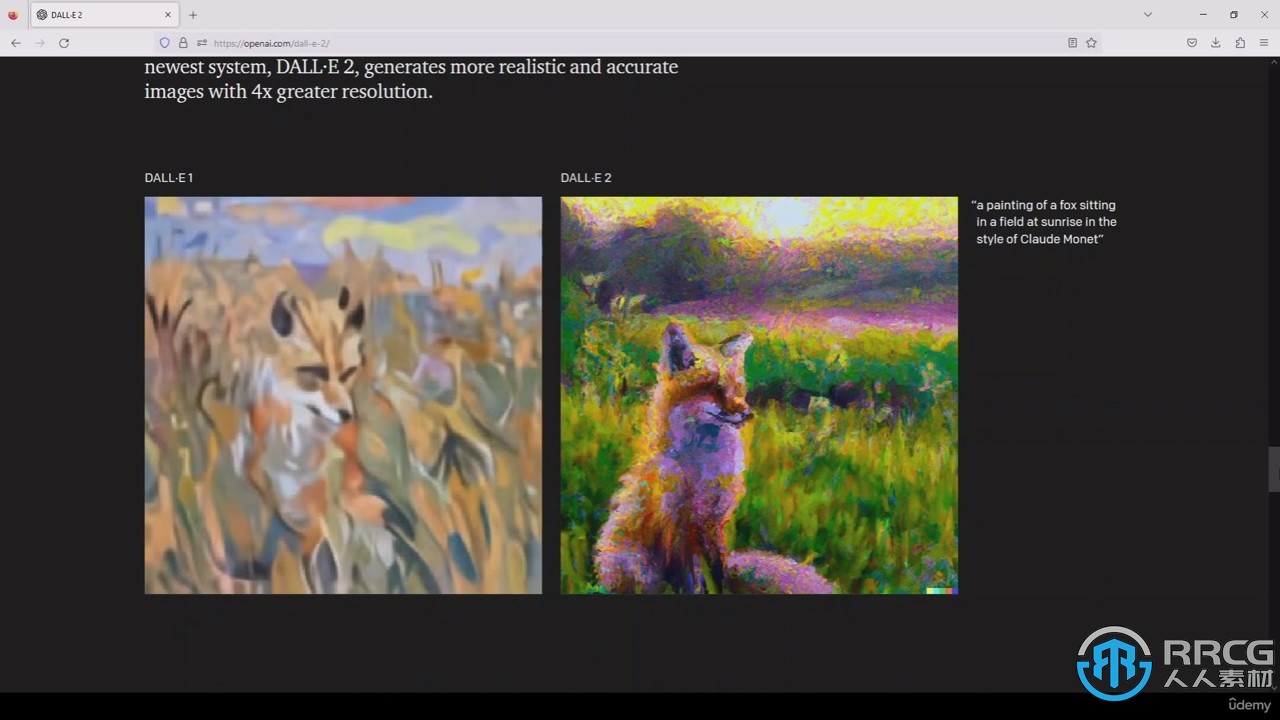This screenshot has height=720, width=1280.
Task: Open the downloads panel
Action: click(1216, 43)
